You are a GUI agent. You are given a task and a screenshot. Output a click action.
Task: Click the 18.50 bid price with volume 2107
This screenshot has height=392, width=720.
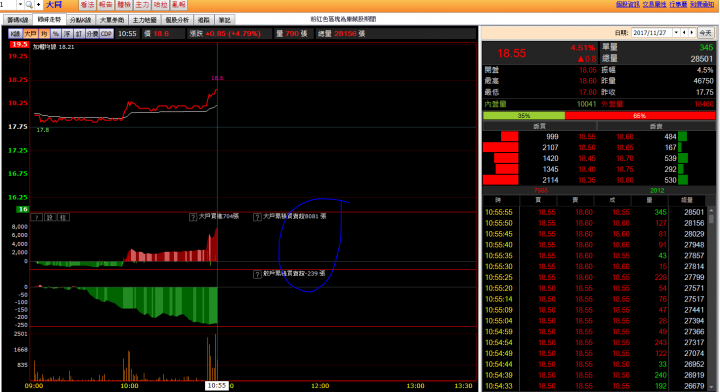click(x=587, y=147)
